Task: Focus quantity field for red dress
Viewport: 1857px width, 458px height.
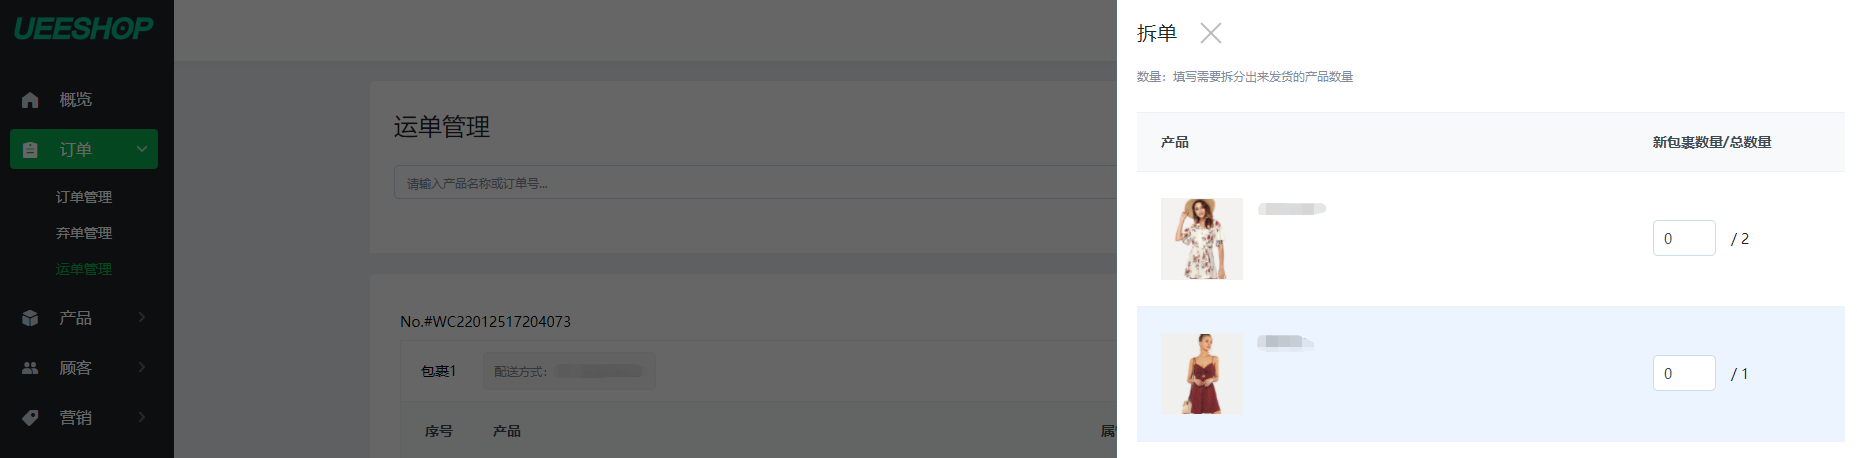Action: 1683,373
